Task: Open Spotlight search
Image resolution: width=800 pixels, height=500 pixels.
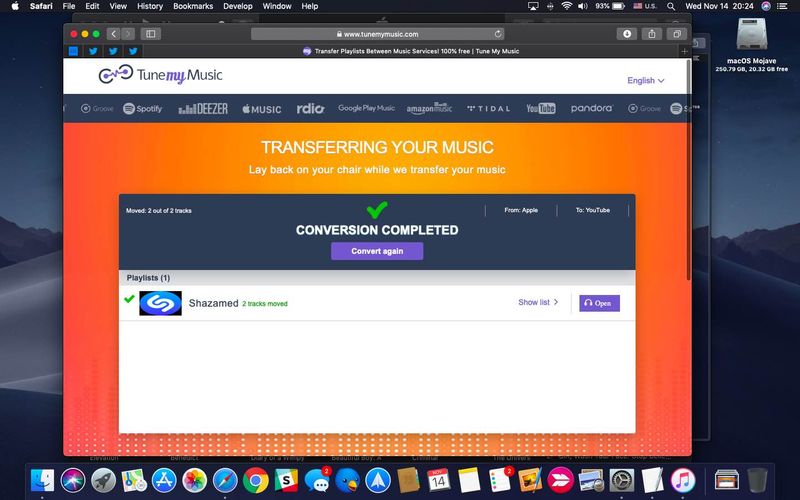Action: pos(671,6)
